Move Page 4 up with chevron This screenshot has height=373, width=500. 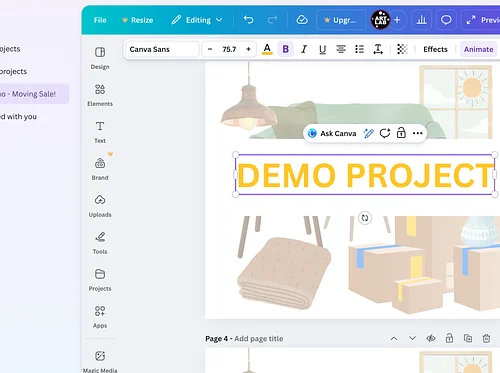(394, 338)
